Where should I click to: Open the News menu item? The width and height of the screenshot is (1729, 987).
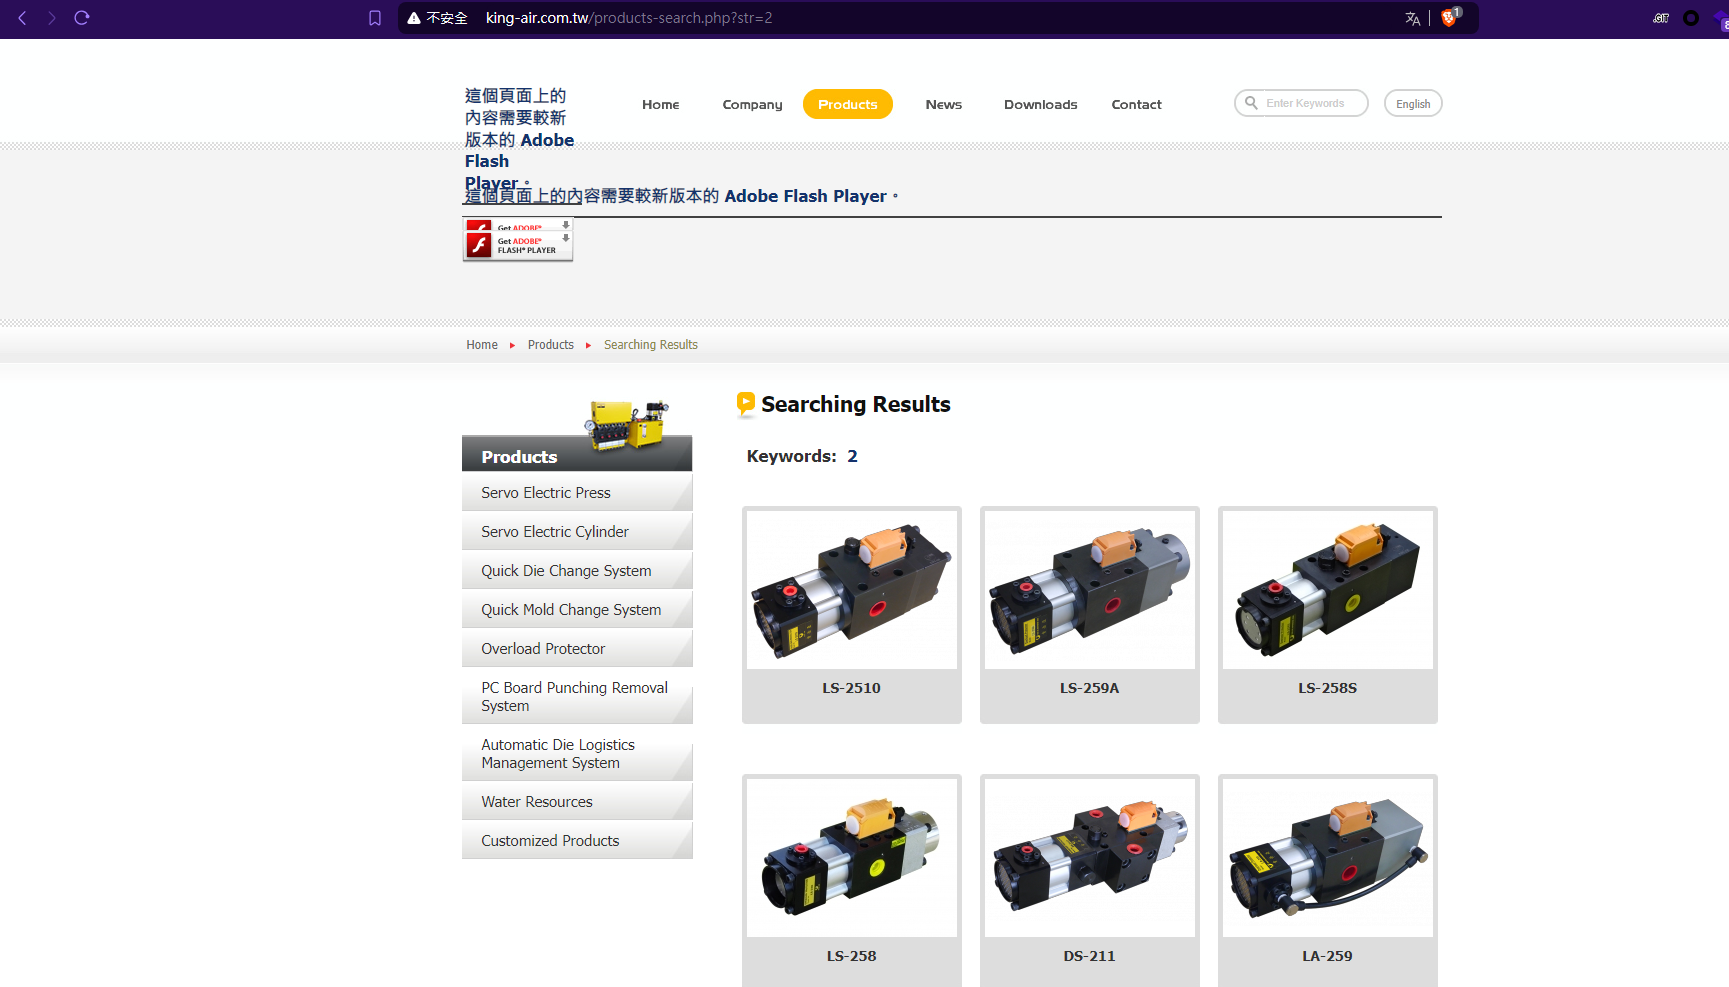pos(944,104)
